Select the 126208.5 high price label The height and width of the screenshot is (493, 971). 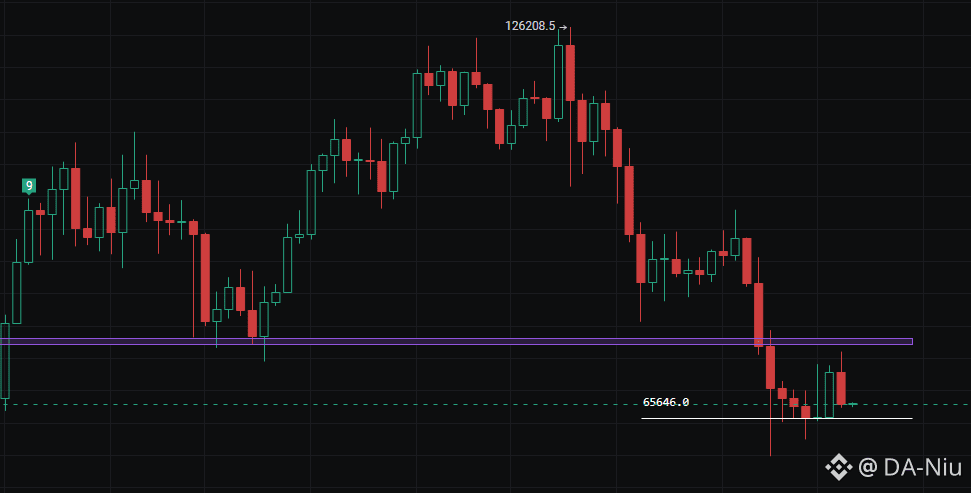click(x=530, y=26)
